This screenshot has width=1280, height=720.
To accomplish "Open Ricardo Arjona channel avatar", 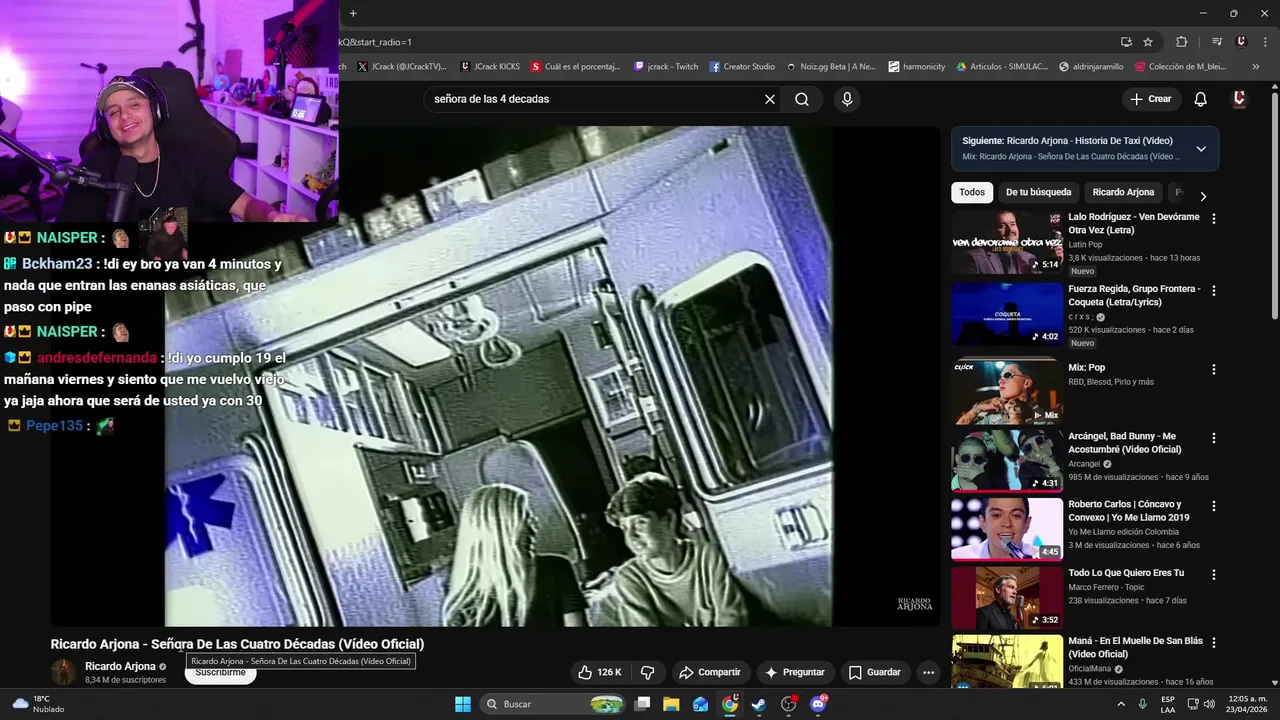I will 63,672.
